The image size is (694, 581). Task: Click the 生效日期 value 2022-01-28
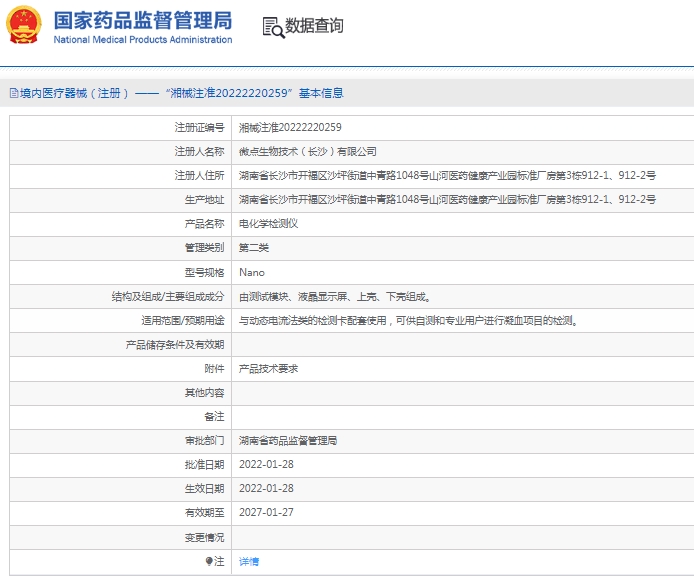[x=266, y=488]
